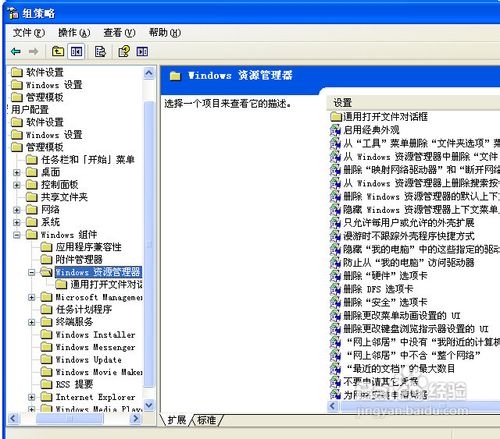
Task: Click policy icon for "最近的文档"的最大数目
Action: pos(335,369)
